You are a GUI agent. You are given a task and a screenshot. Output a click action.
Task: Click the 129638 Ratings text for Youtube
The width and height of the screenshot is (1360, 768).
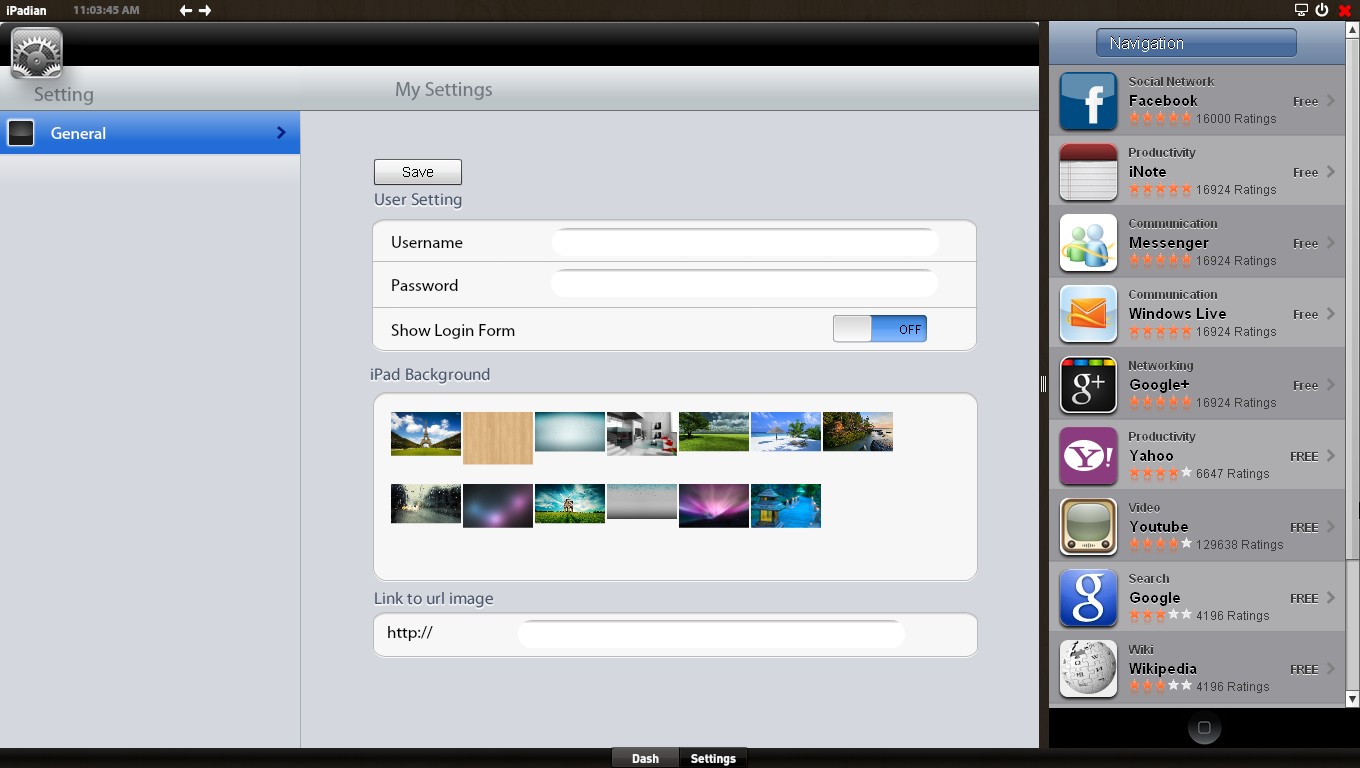[1239, 545]
